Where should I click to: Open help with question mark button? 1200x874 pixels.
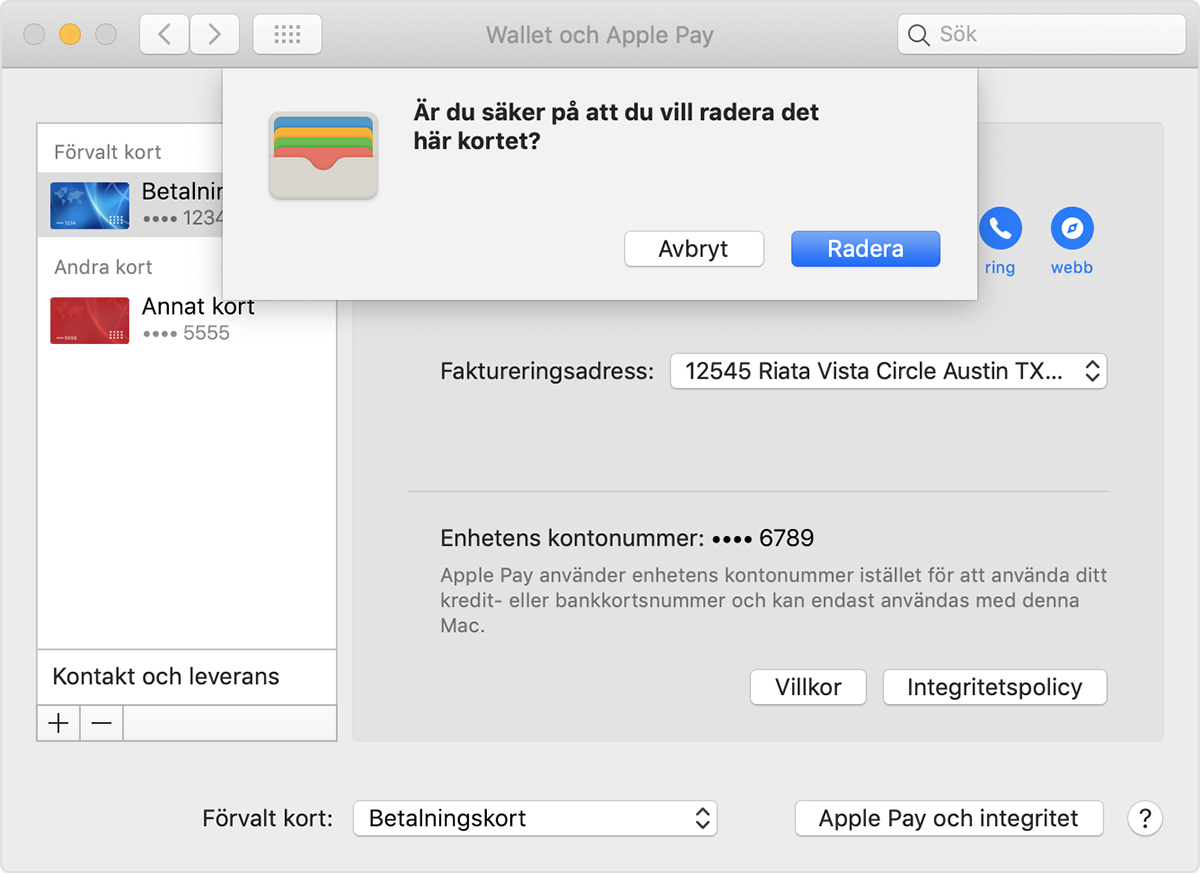coord(1145,818)
